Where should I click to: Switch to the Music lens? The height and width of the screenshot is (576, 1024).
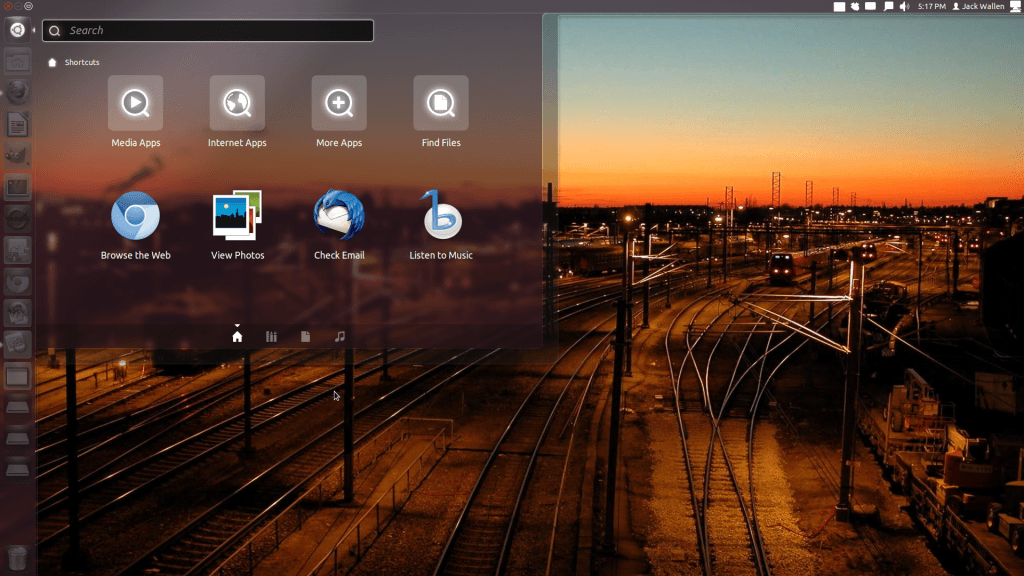tap(340, 336)
